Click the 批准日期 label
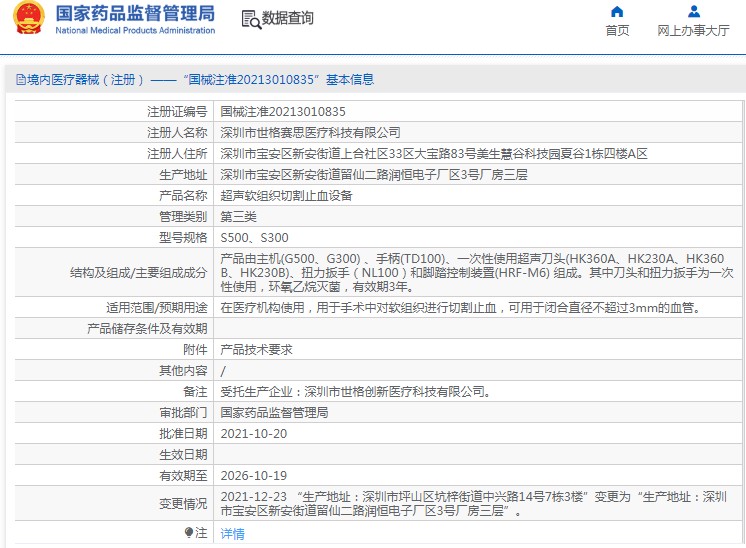Viewport: 746px width, 548px height. point(183,433)
